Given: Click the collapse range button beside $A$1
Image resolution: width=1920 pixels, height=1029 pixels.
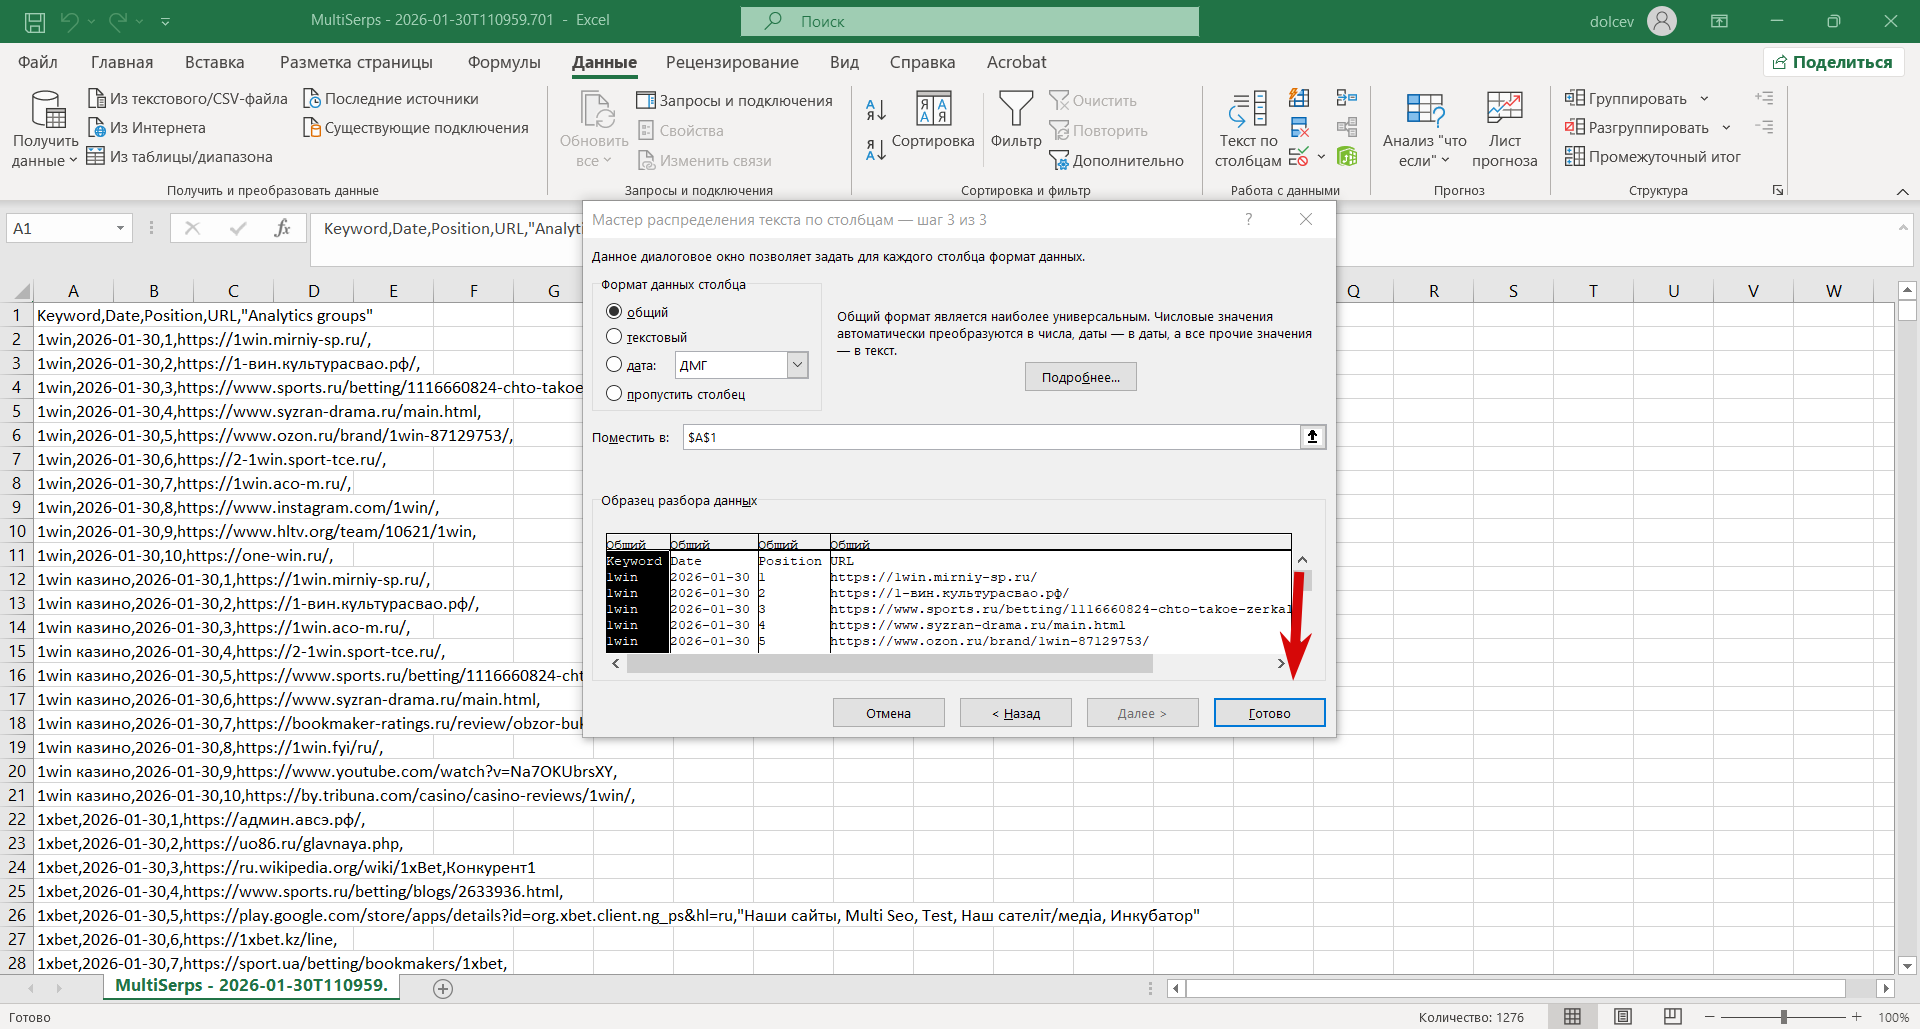Looking at the screenshot, I should (1312, 437).
